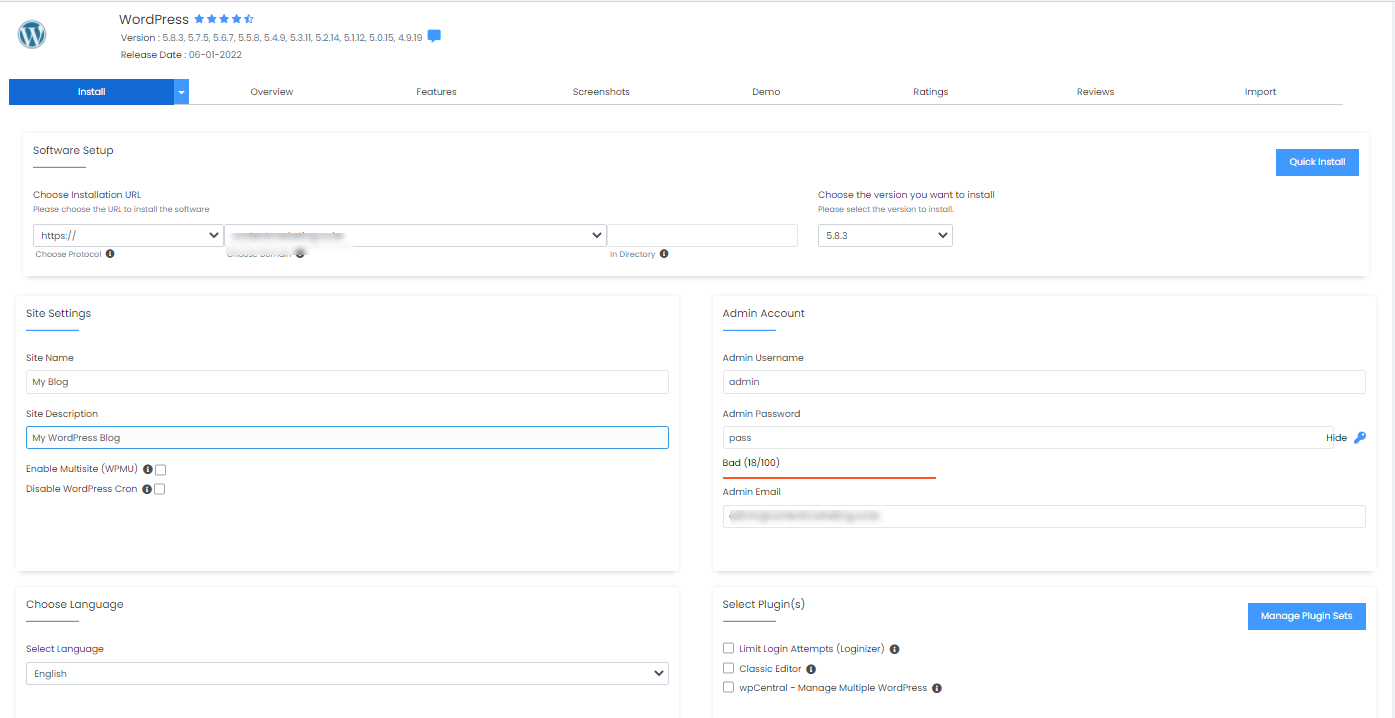Click the info icon beside Limit Login Attempts
1395x718 pixels.
(894, 649)
